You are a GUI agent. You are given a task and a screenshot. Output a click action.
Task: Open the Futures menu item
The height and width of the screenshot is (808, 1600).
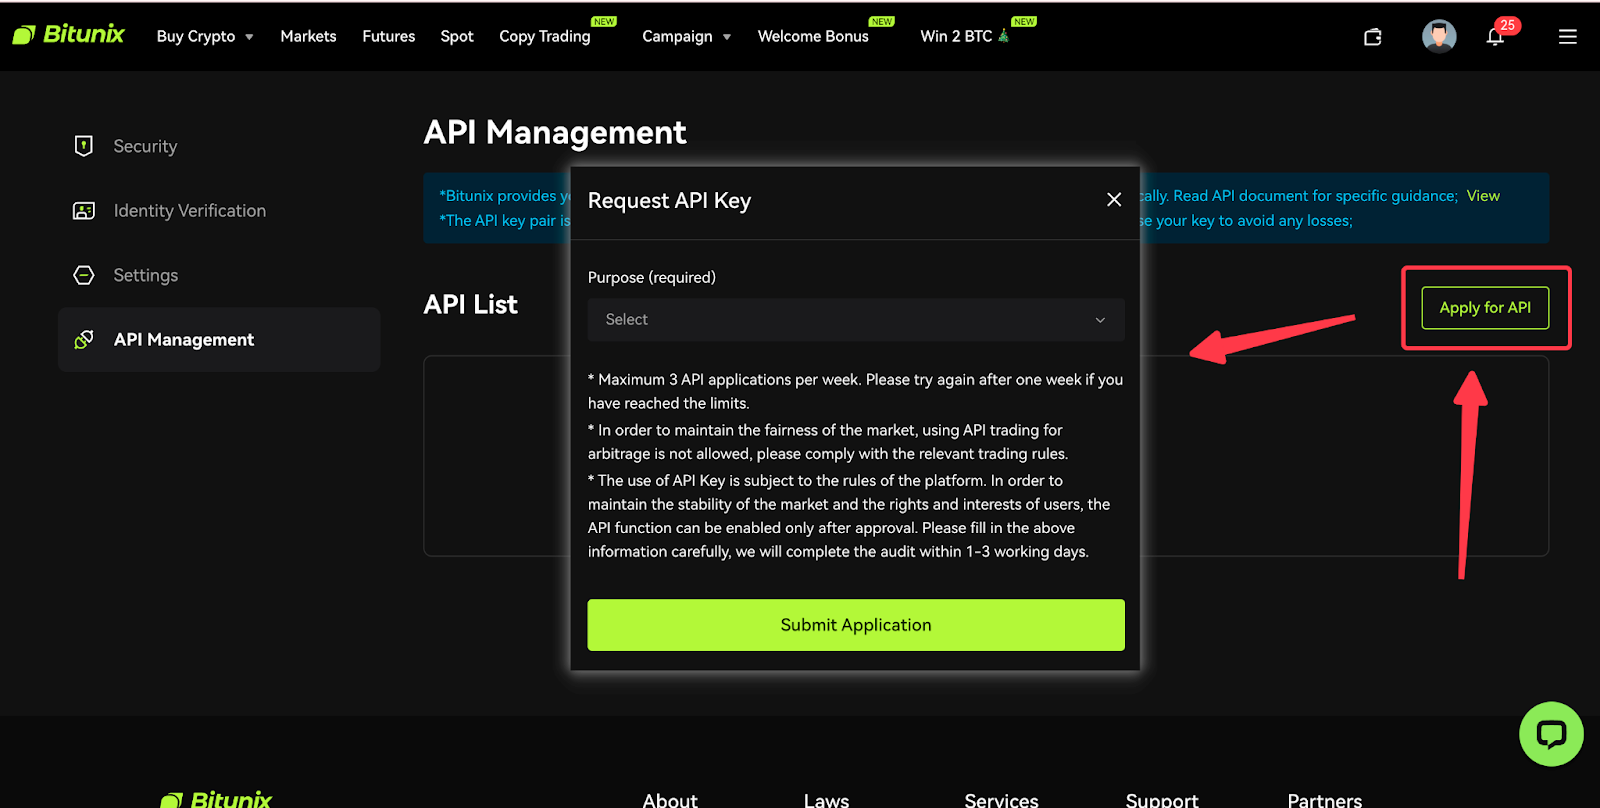point(389,36)
